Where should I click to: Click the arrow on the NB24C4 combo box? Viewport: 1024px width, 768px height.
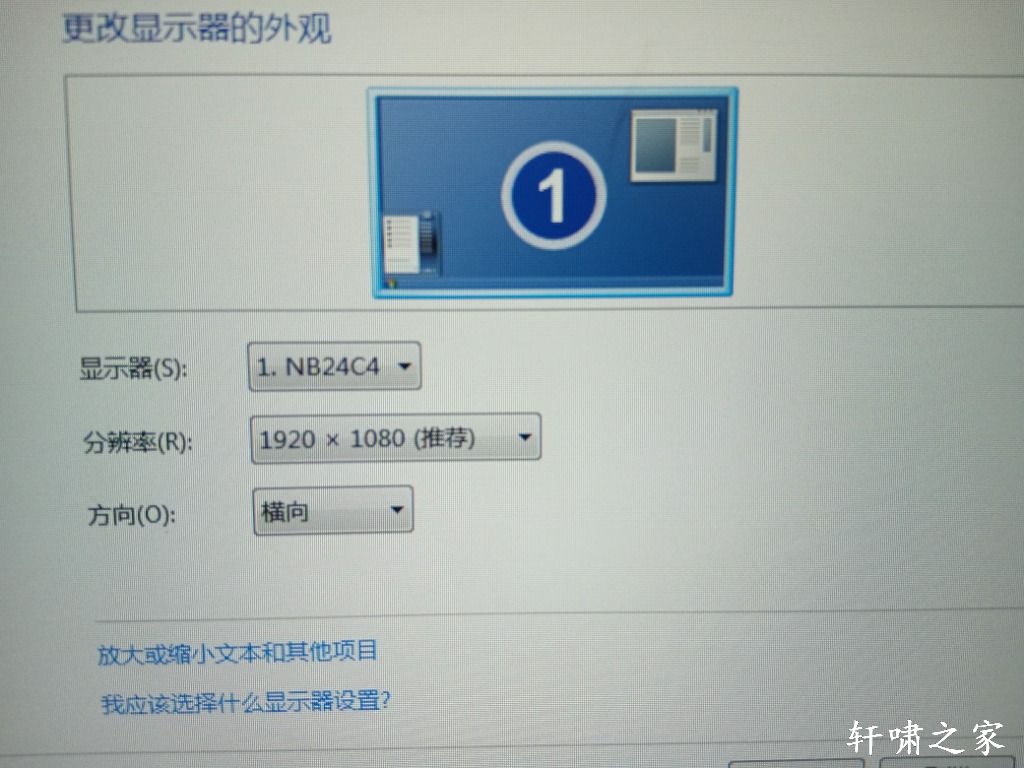[404, 366]
